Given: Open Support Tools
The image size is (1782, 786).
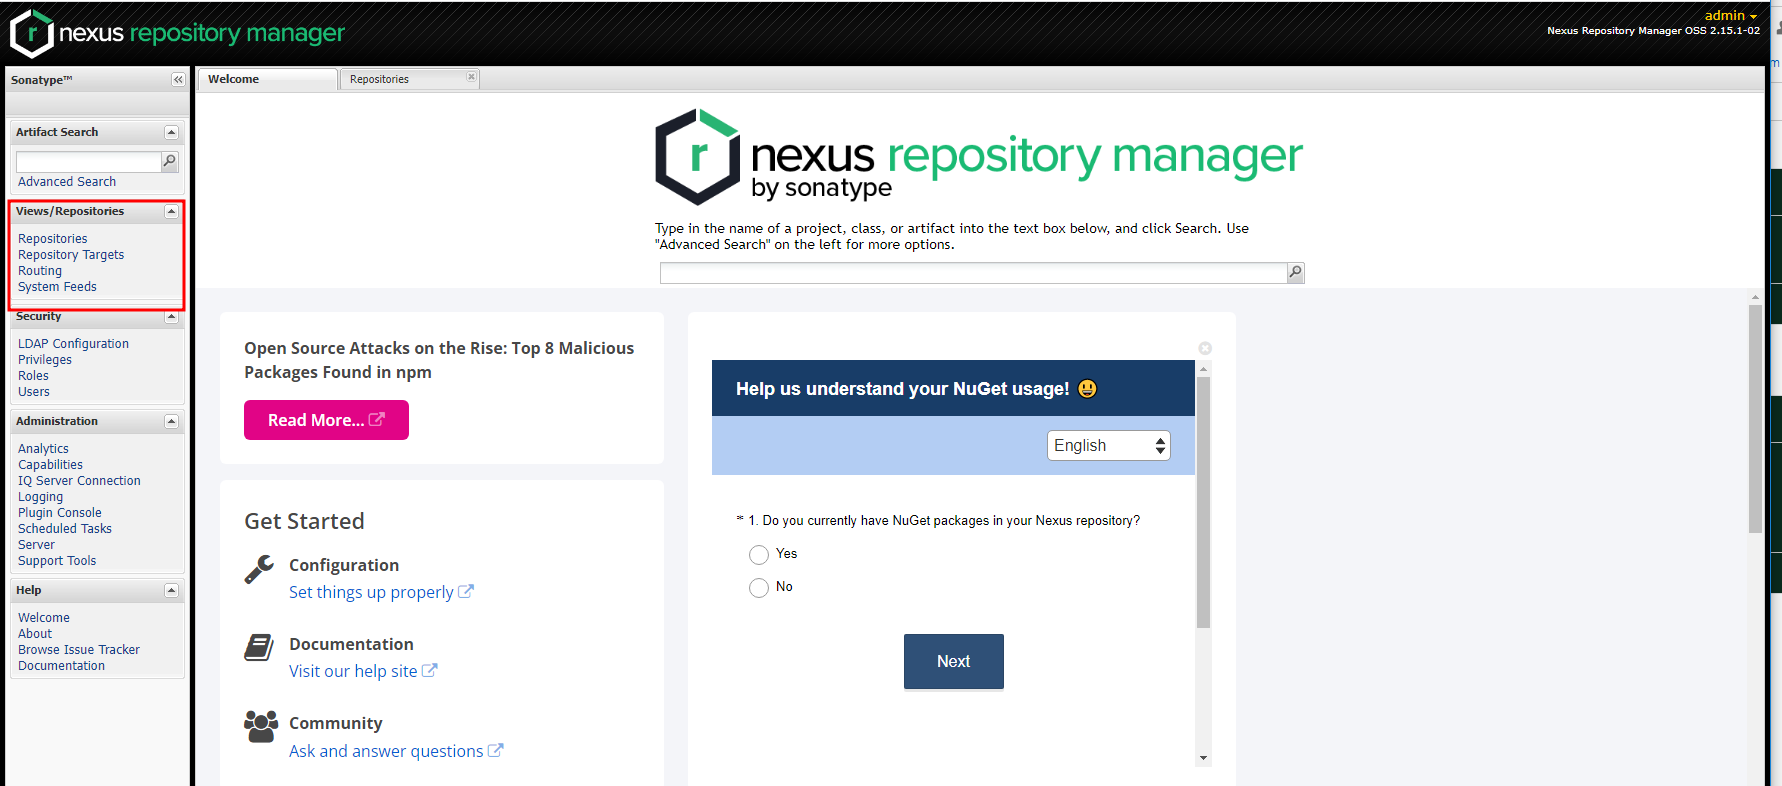Looking at the screenshot, I should click(57, 561).
